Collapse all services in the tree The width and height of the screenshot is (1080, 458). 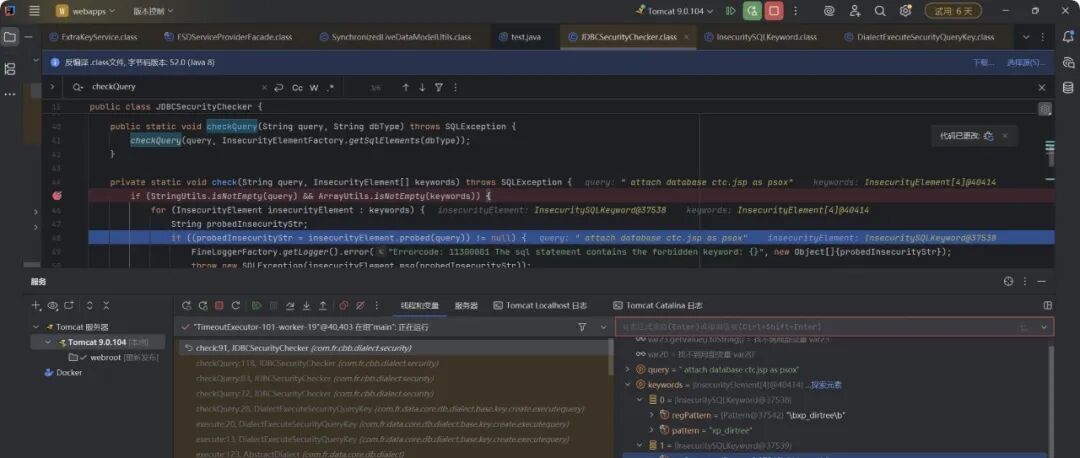pyautogui.click(x=106, y=305)
